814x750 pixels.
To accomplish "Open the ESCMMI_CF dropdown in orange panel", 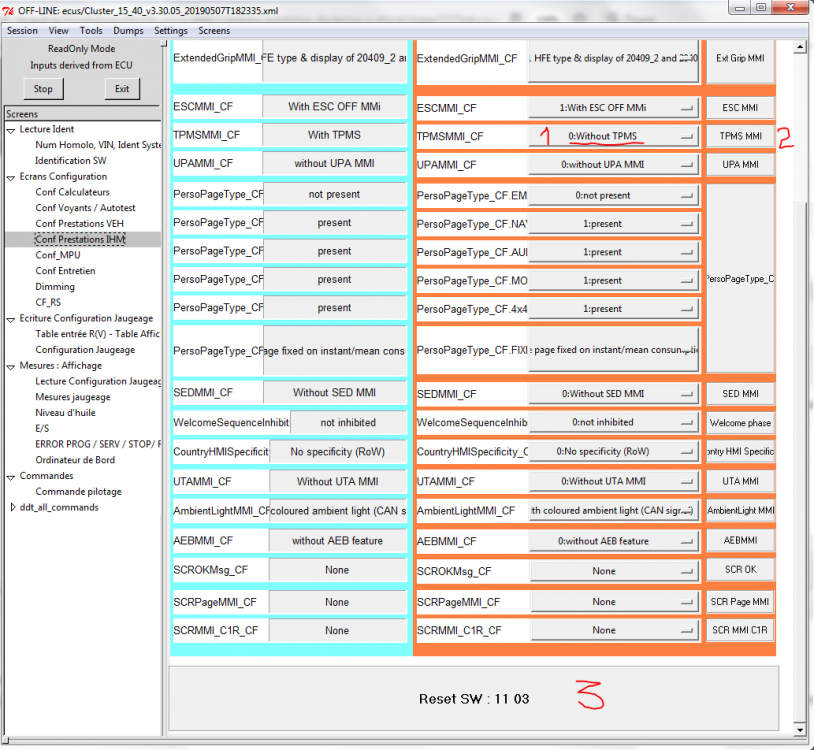I will [x=613, y=108].
